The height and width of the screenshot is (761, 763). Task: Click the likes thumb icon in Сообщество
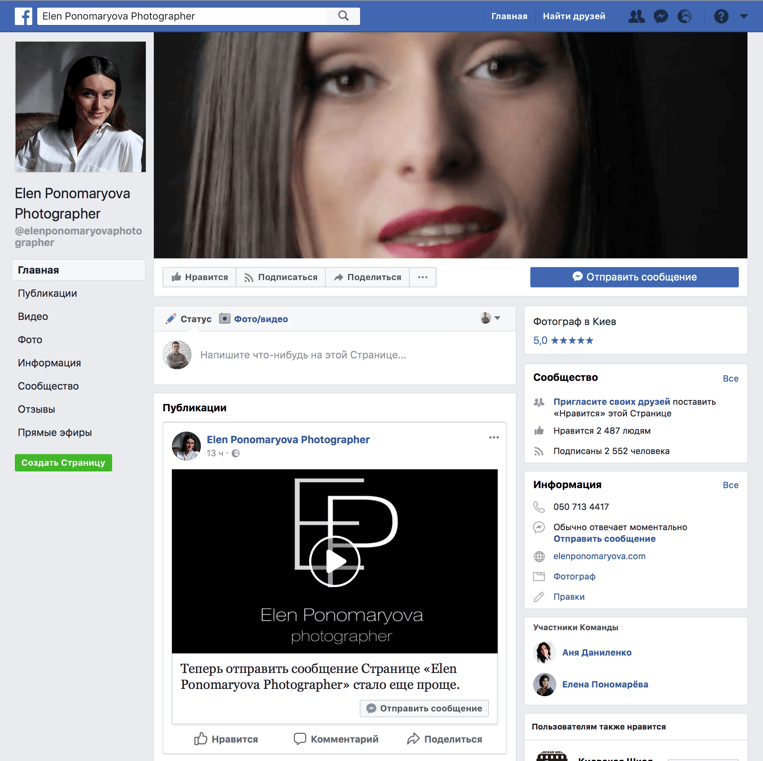[539, 431]
